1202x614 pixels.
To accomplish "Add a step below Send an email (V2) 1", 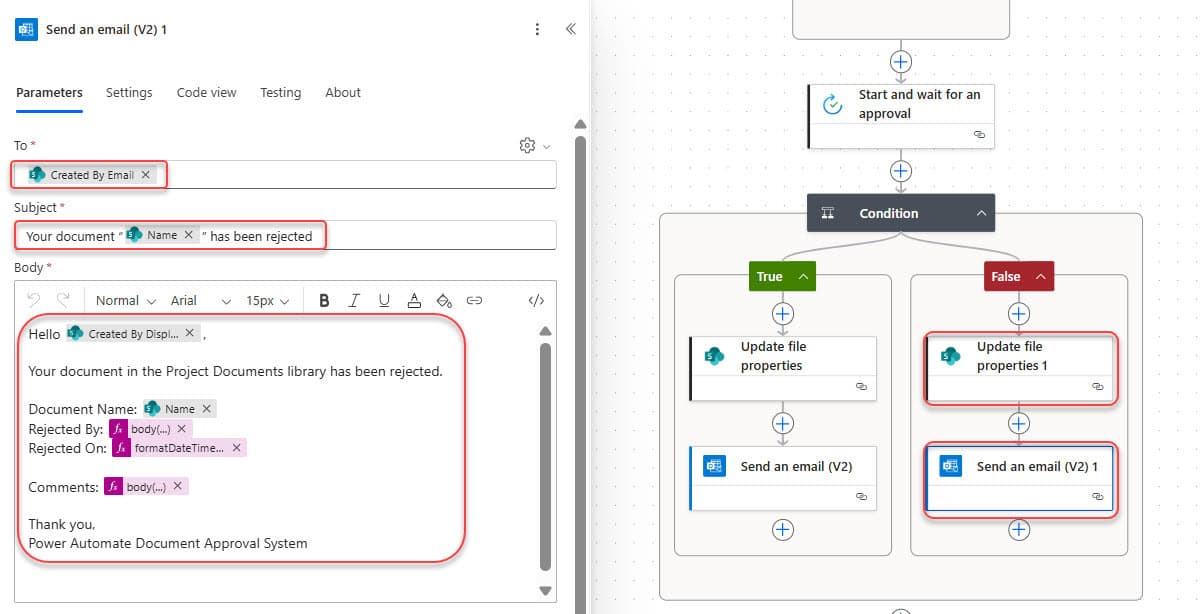I will (x=1019, y=530).
